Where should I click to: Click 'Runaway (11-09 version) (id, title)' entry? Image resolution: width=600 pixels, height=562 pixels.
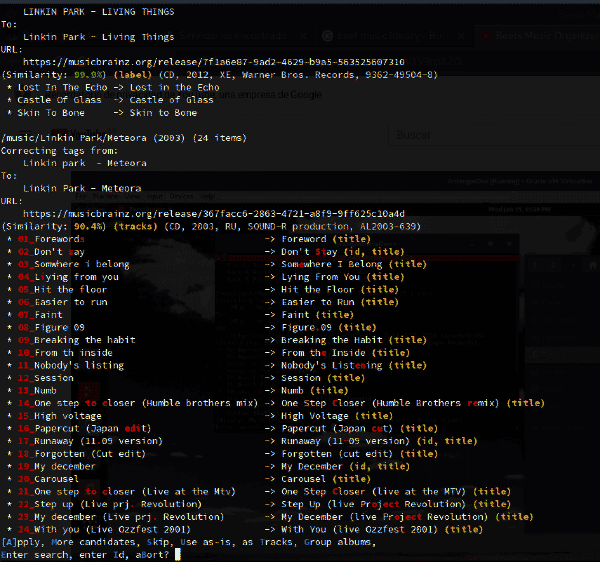[x=379, y=441]
